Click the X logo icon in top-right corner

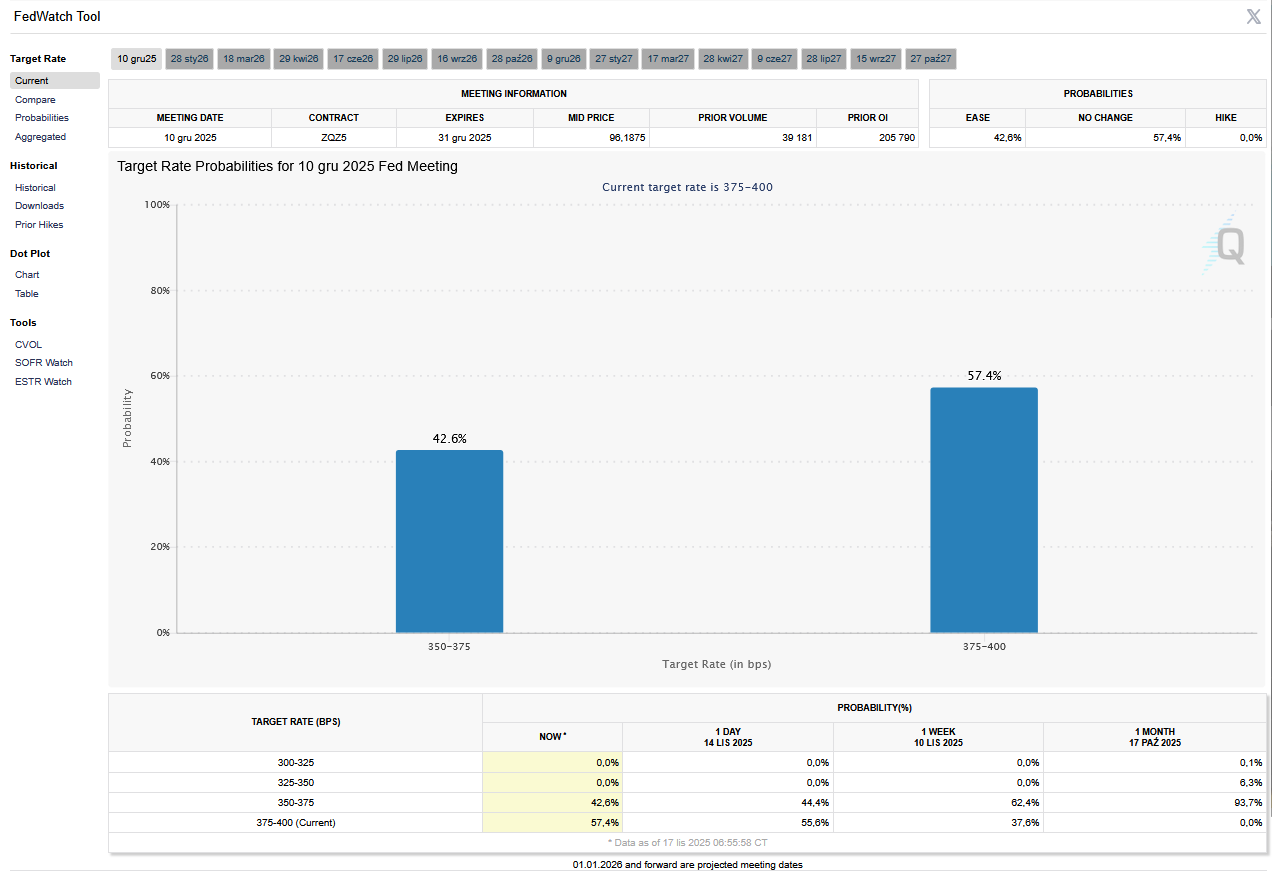point(1253,16)
